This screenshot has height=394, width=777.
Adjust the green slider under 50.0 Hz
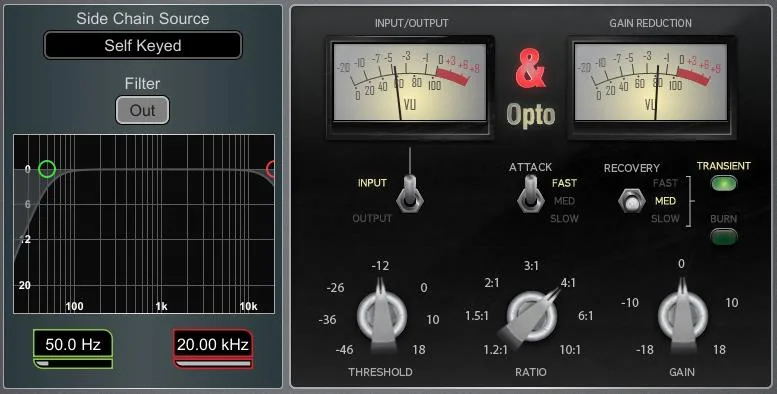pos(73,364)
